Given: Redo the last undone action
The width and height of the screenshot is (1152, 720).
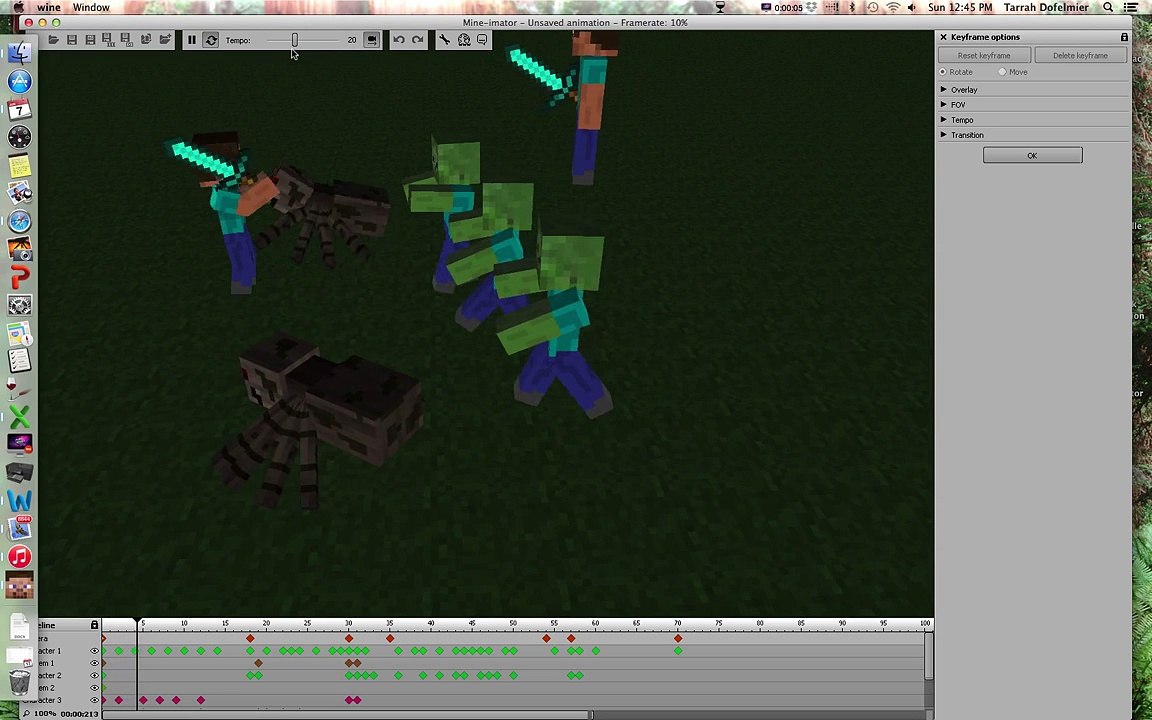Looking at the screenshot, I should pyautogui.click(x=418, y=40).
